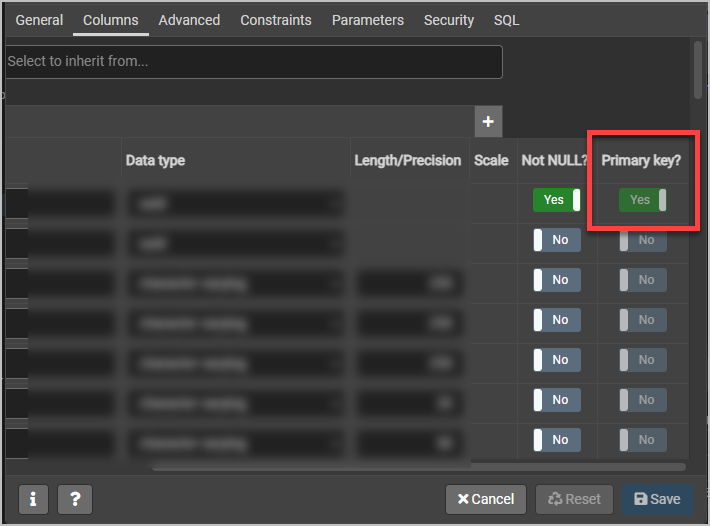The width and height of the screenshot is (710, 526).
Task: Toggle Not NULL switch in third row
Action: (x=557, y=280)
